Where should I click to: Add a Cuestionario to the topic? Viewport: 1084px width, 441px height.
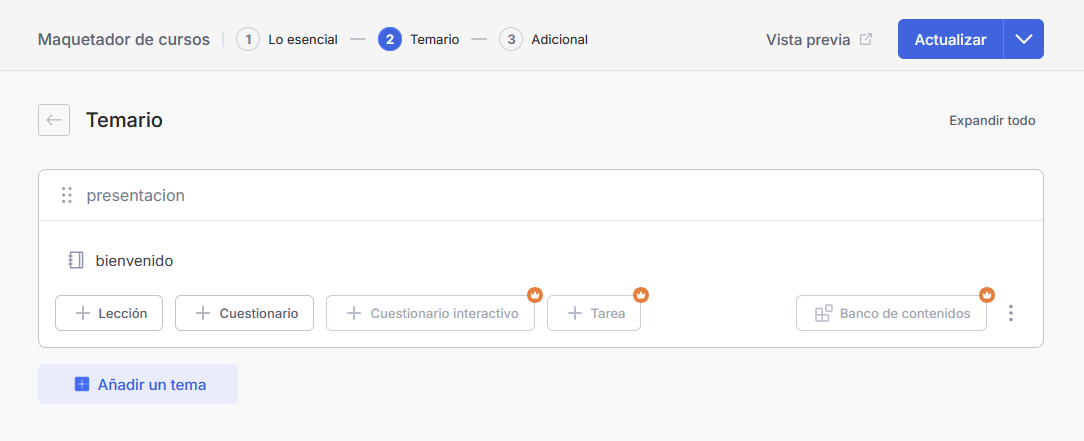point(244,313)
